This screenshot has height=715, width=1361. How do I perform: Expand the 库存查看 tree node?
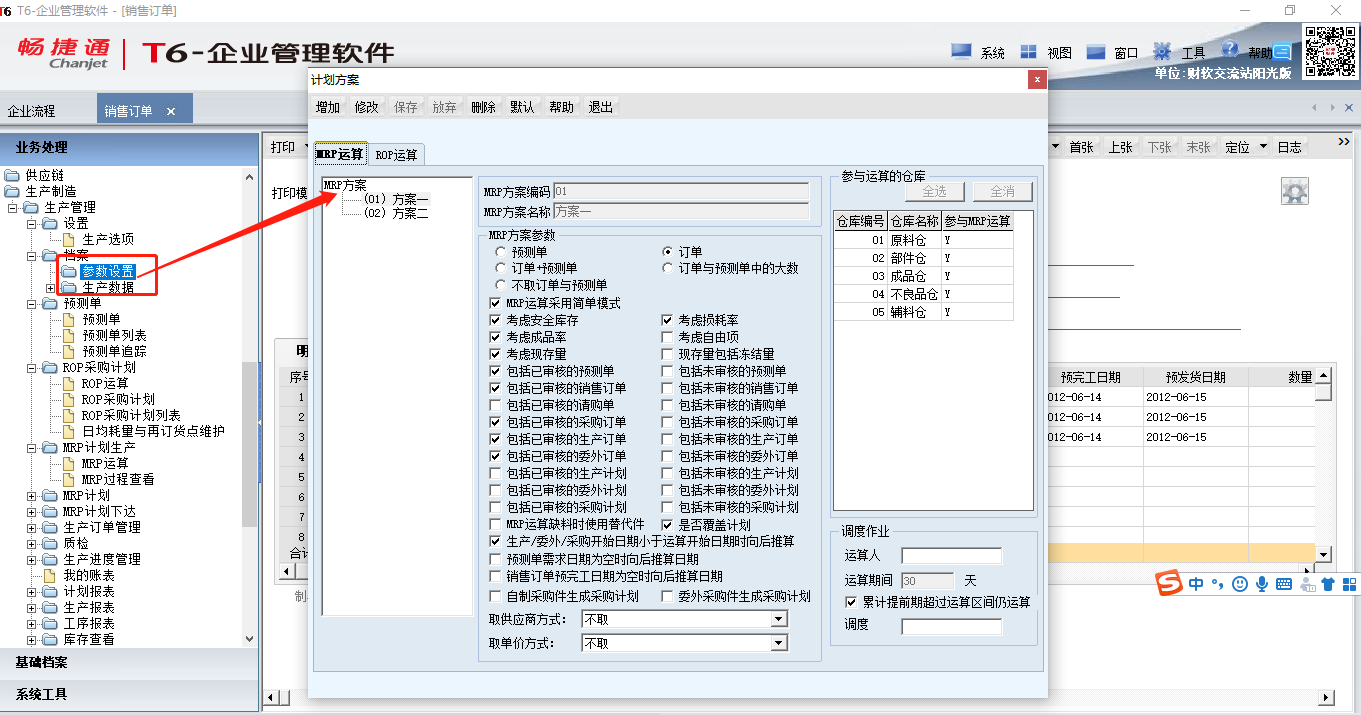(x=32, y=640)
